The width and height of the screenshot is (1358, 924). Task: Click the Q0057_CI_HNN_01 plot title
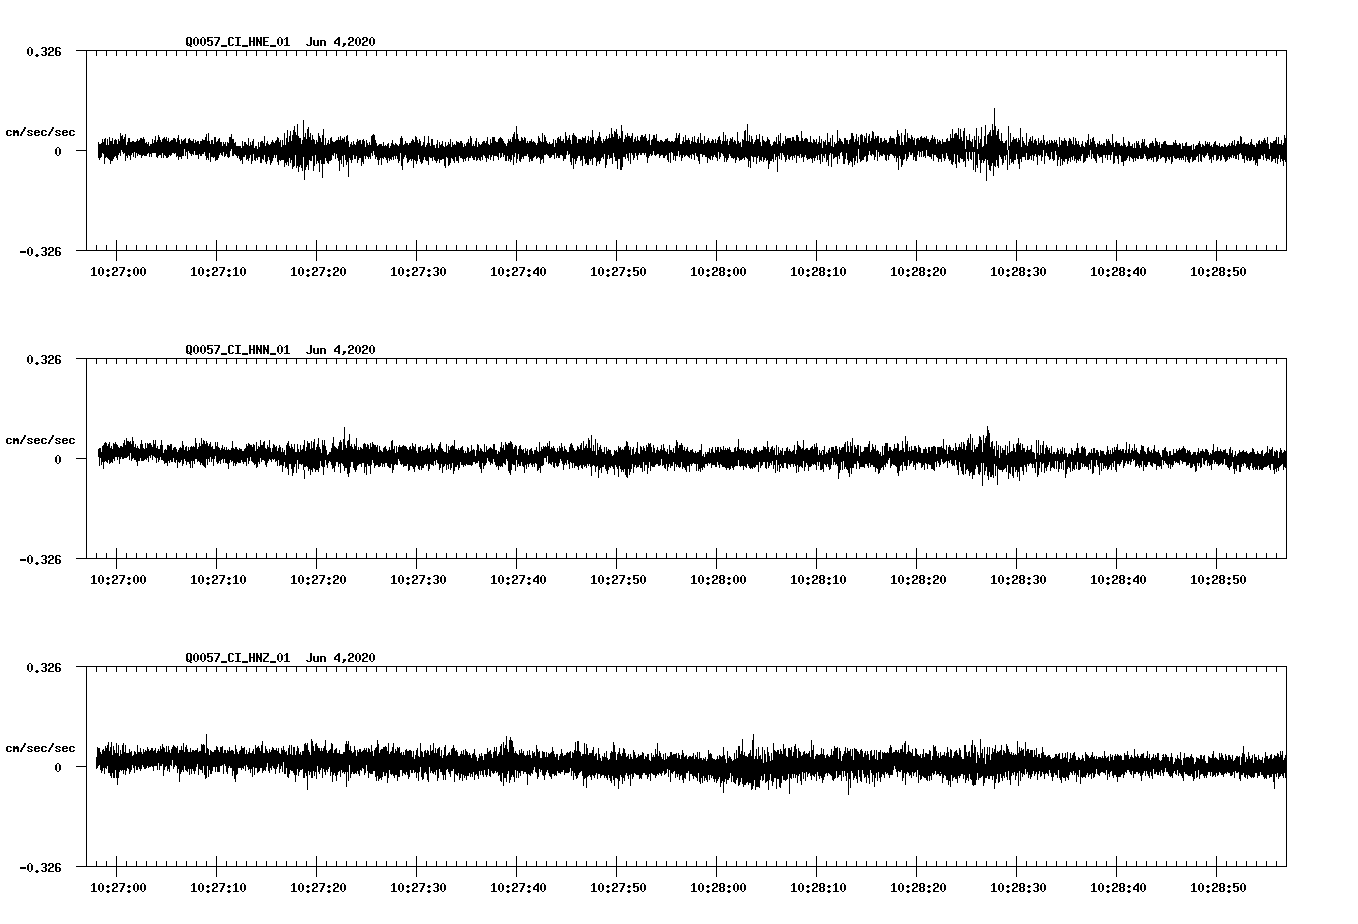click(280, 350)
